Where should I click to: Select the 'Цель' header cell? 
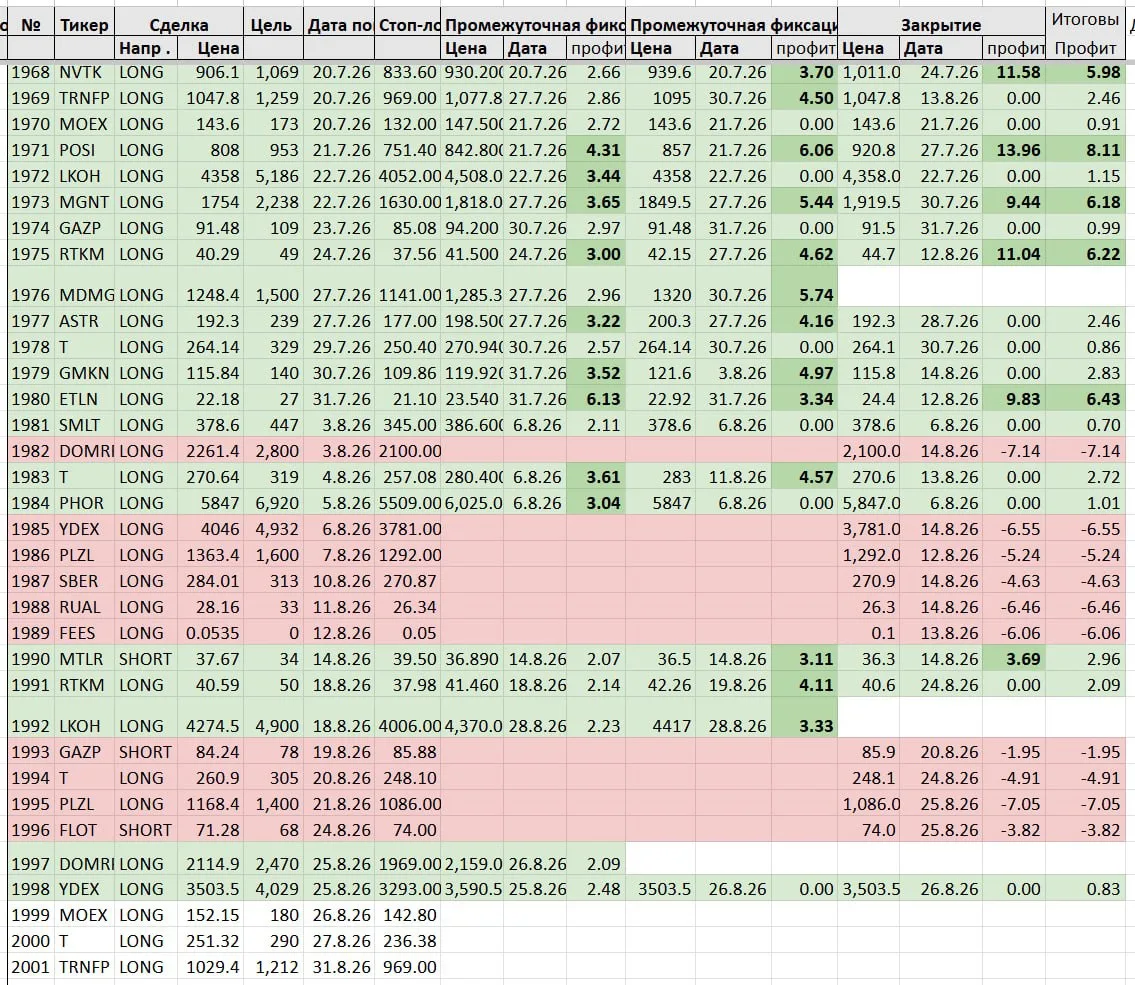pos(271,25)
